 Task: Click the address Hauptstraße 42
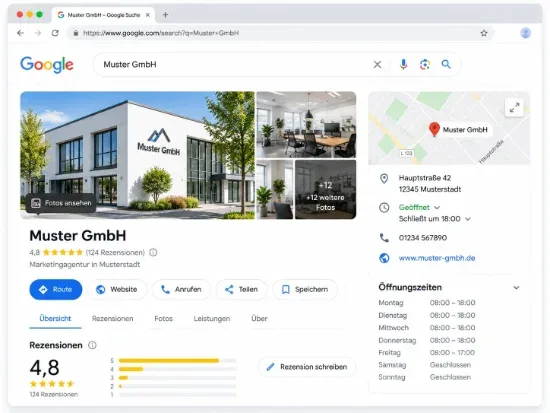pos(425,178)
